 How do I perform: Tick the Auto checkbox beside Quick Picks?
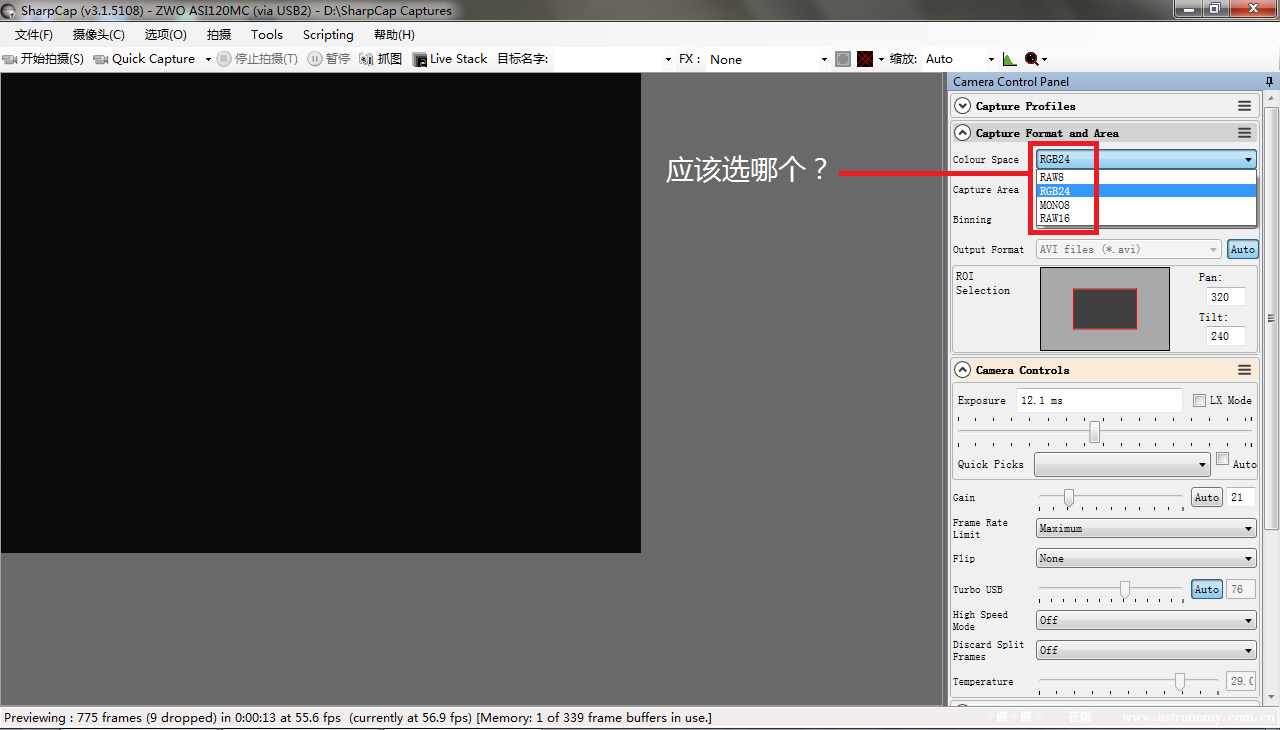point(1222,459)
